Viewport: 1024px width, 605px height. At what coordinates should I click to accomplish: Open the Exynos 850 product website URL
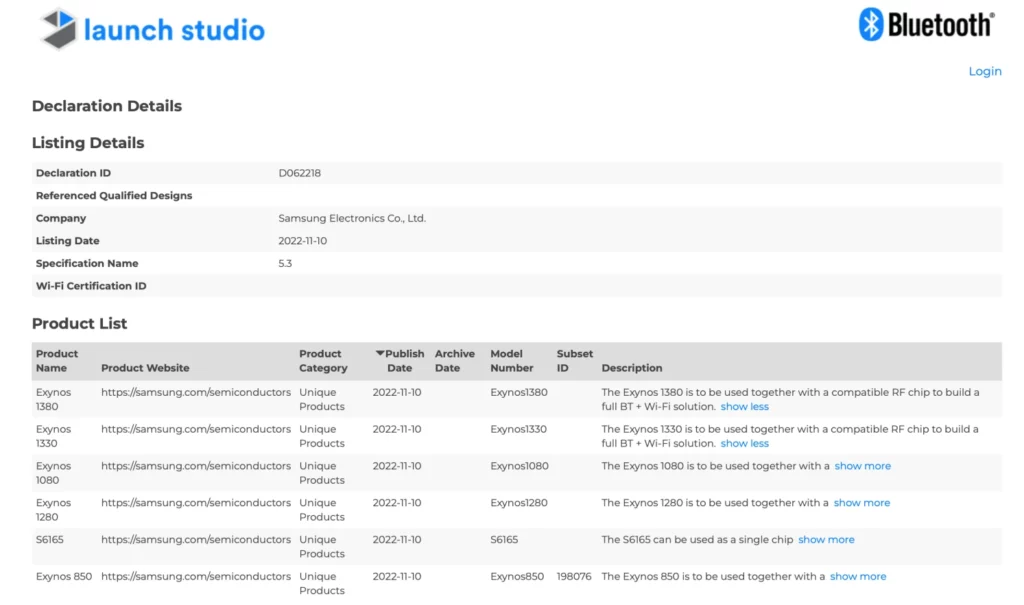coord(196,576)
